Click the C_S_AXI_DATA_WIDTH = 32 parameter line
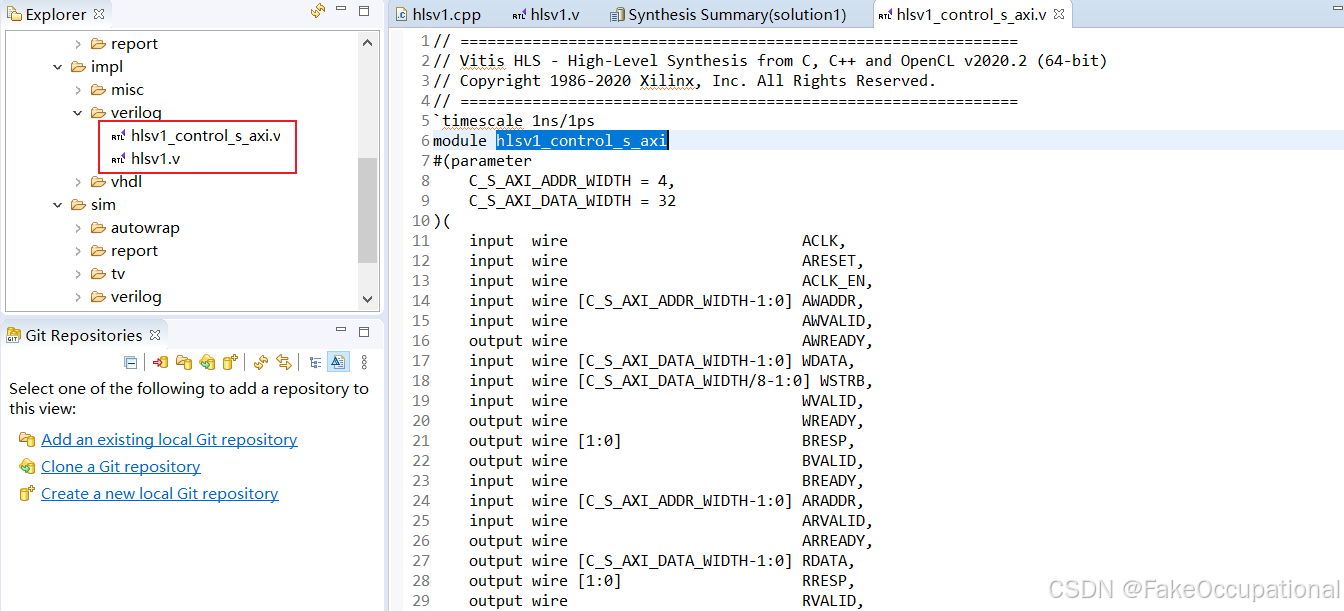This screenshot has width=1344, height=611. [572, 201]
